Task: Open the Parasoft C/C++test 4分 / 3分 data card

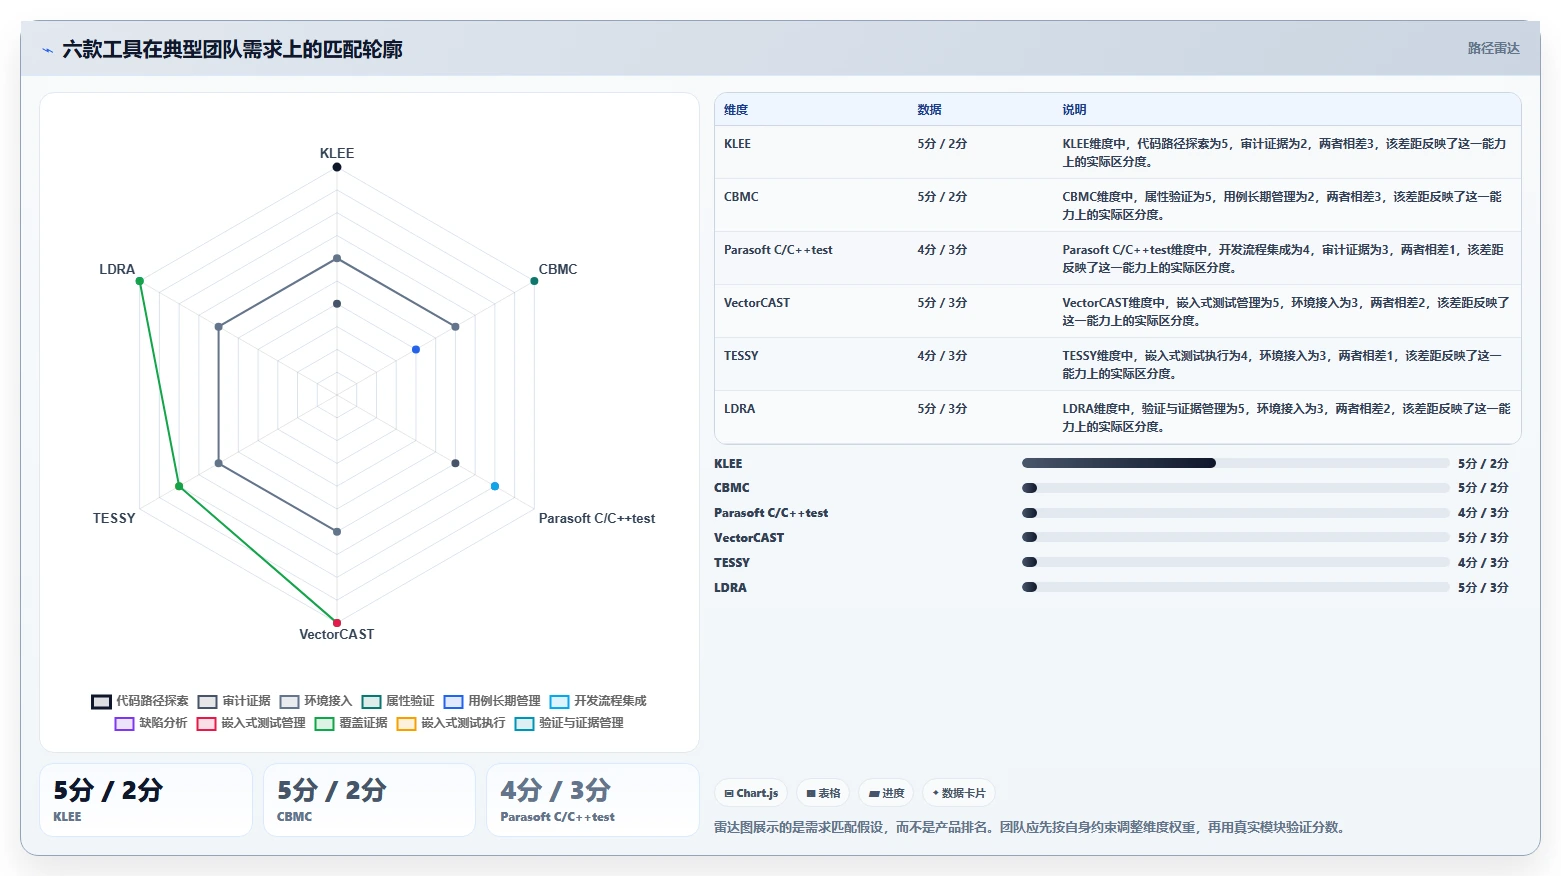Action: [x=593, y=800]
